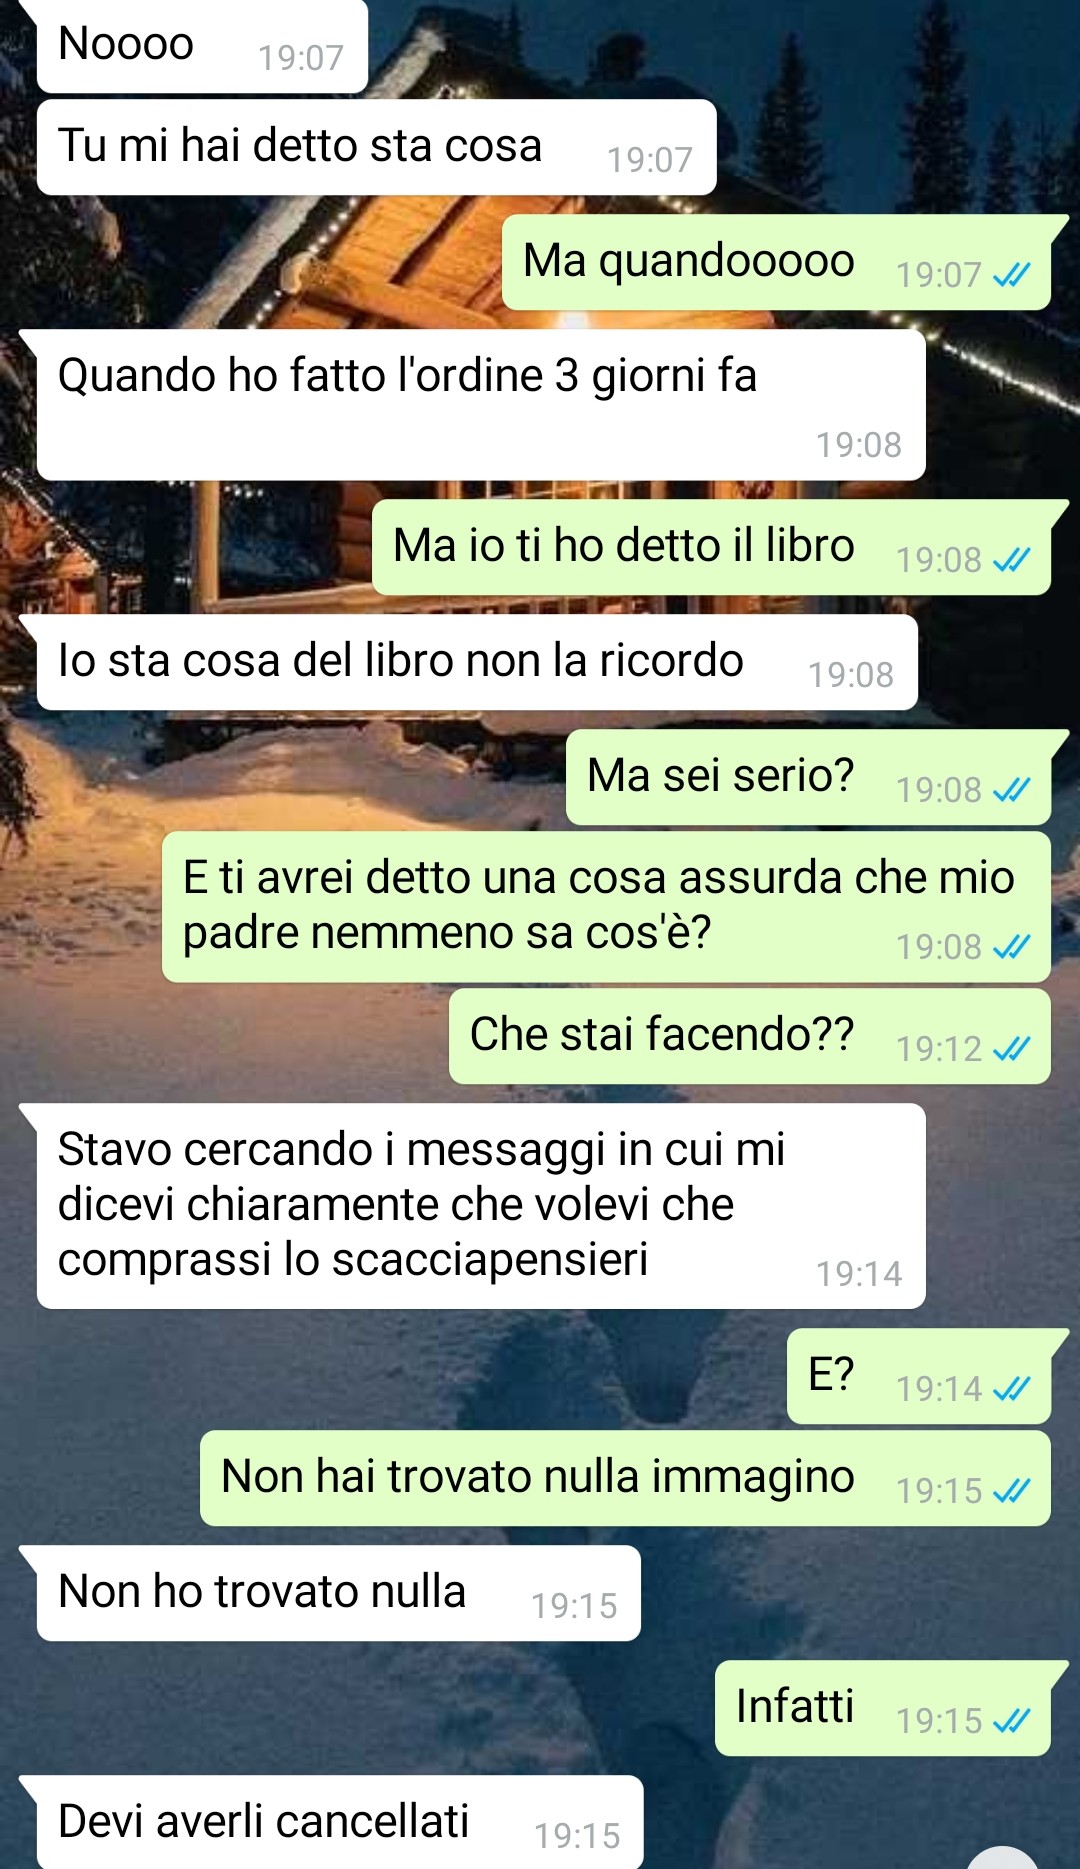Tap ticks on the 'padre nemmeno sa cos'è?' message
This screenshot has height=1869, width=1080.
point(1011,946)
